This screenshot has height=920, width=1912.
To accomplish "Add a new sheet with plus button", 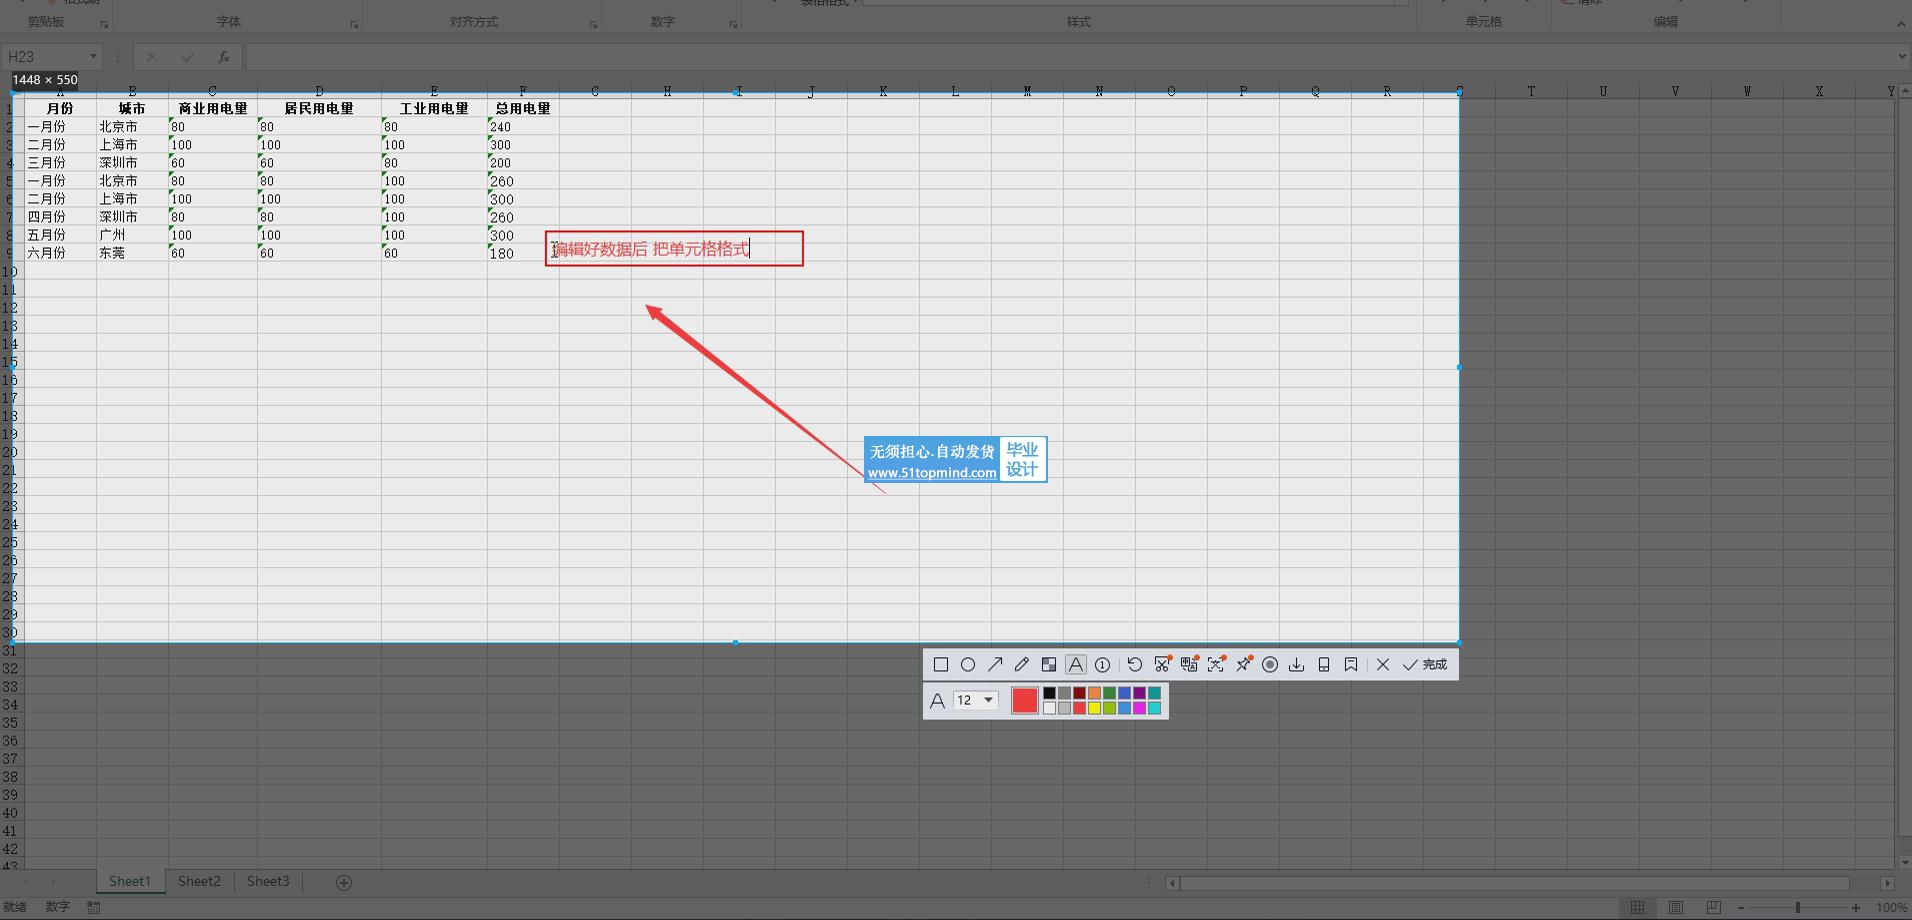I will (x=344, y=883).
